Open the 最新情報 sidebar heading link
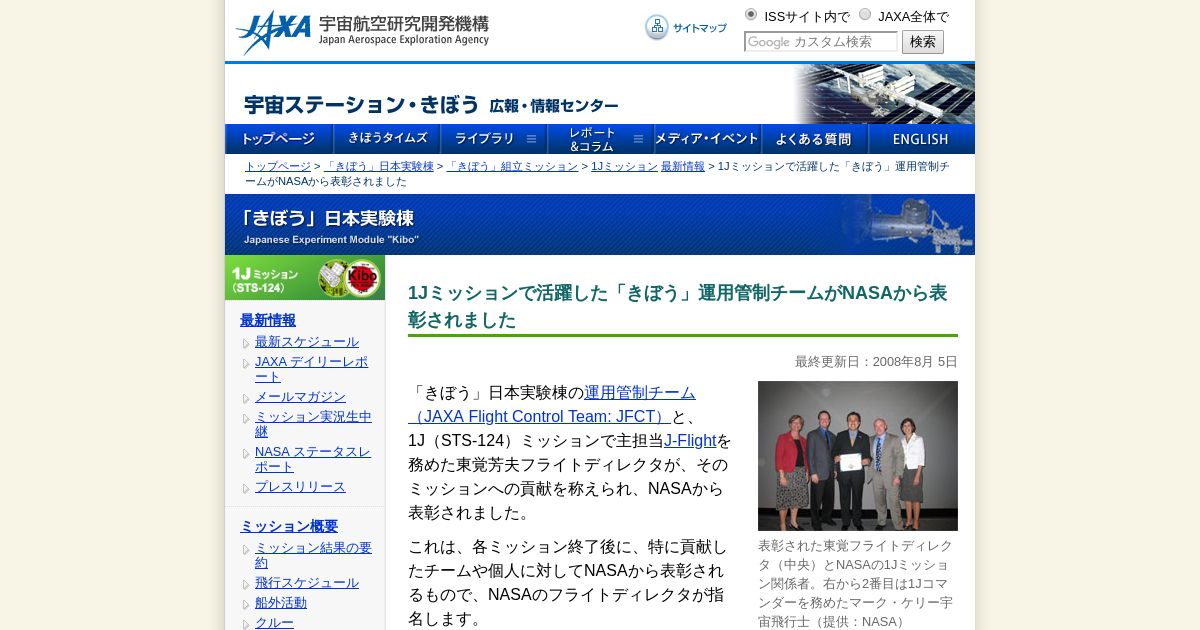This screenshot has width=1200, height=630. [268, 320]
